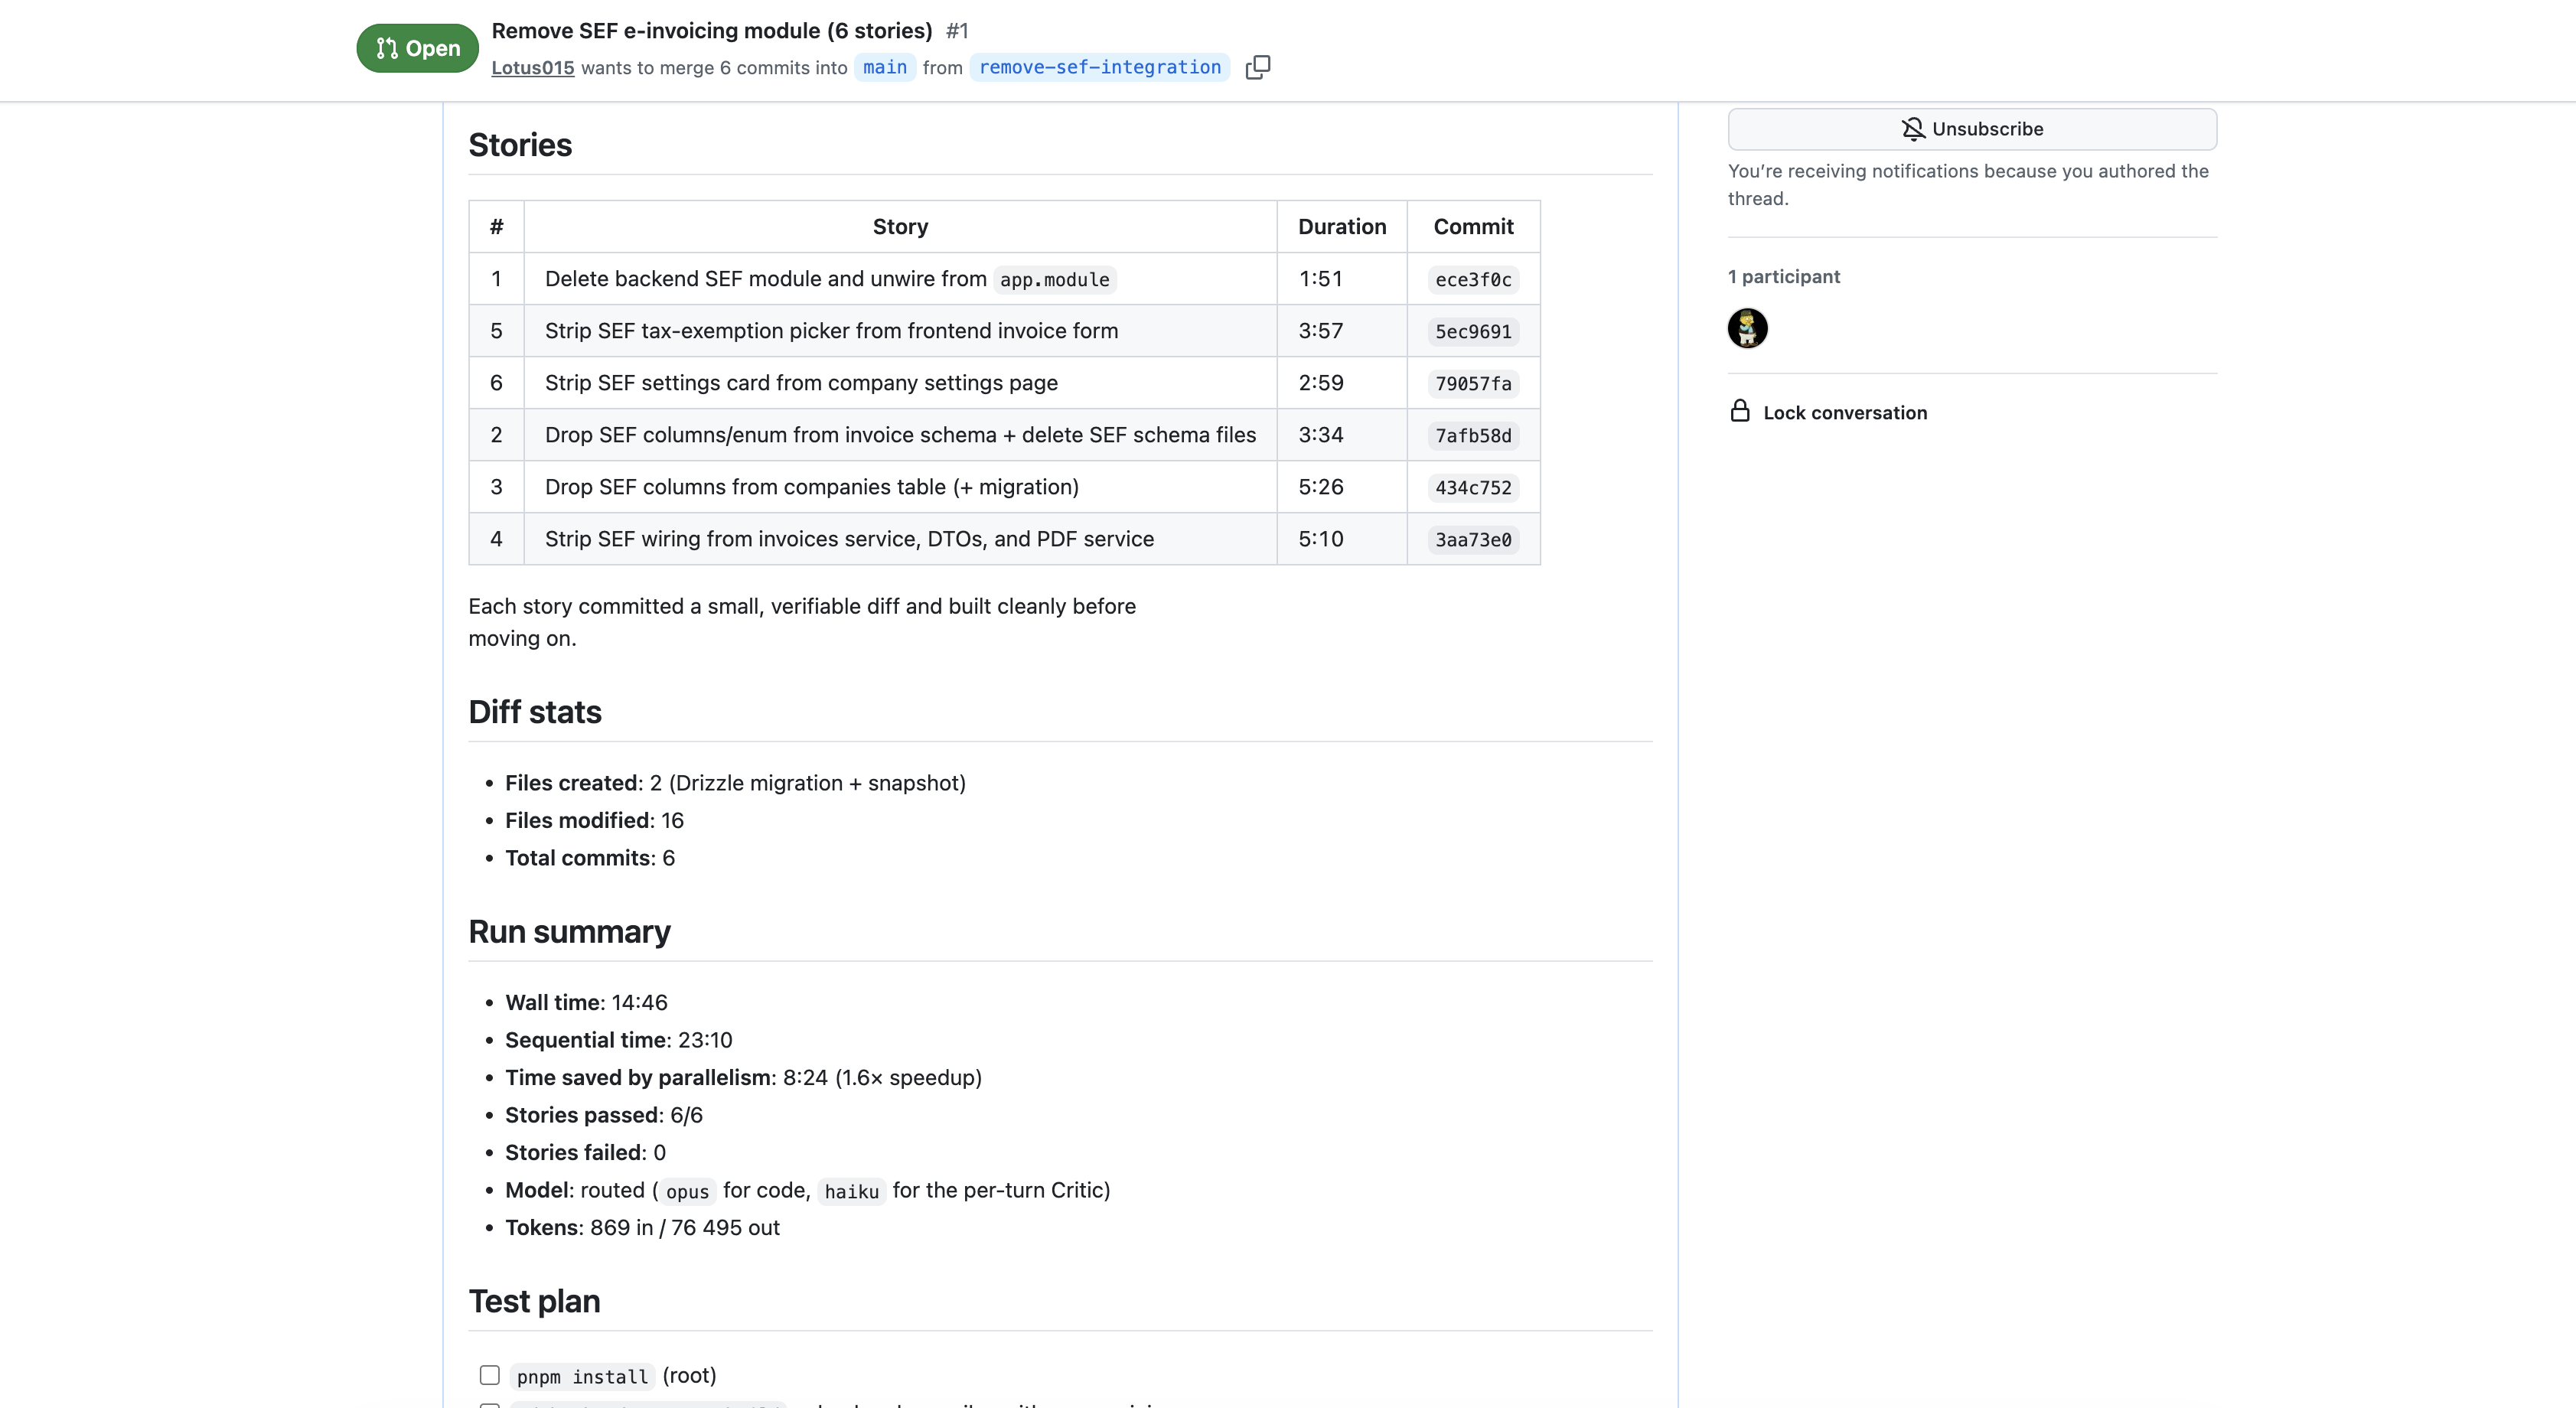Click the bell-slash icon in Unsubscribe
2576x1408 pixels.
coord(1912,129)
